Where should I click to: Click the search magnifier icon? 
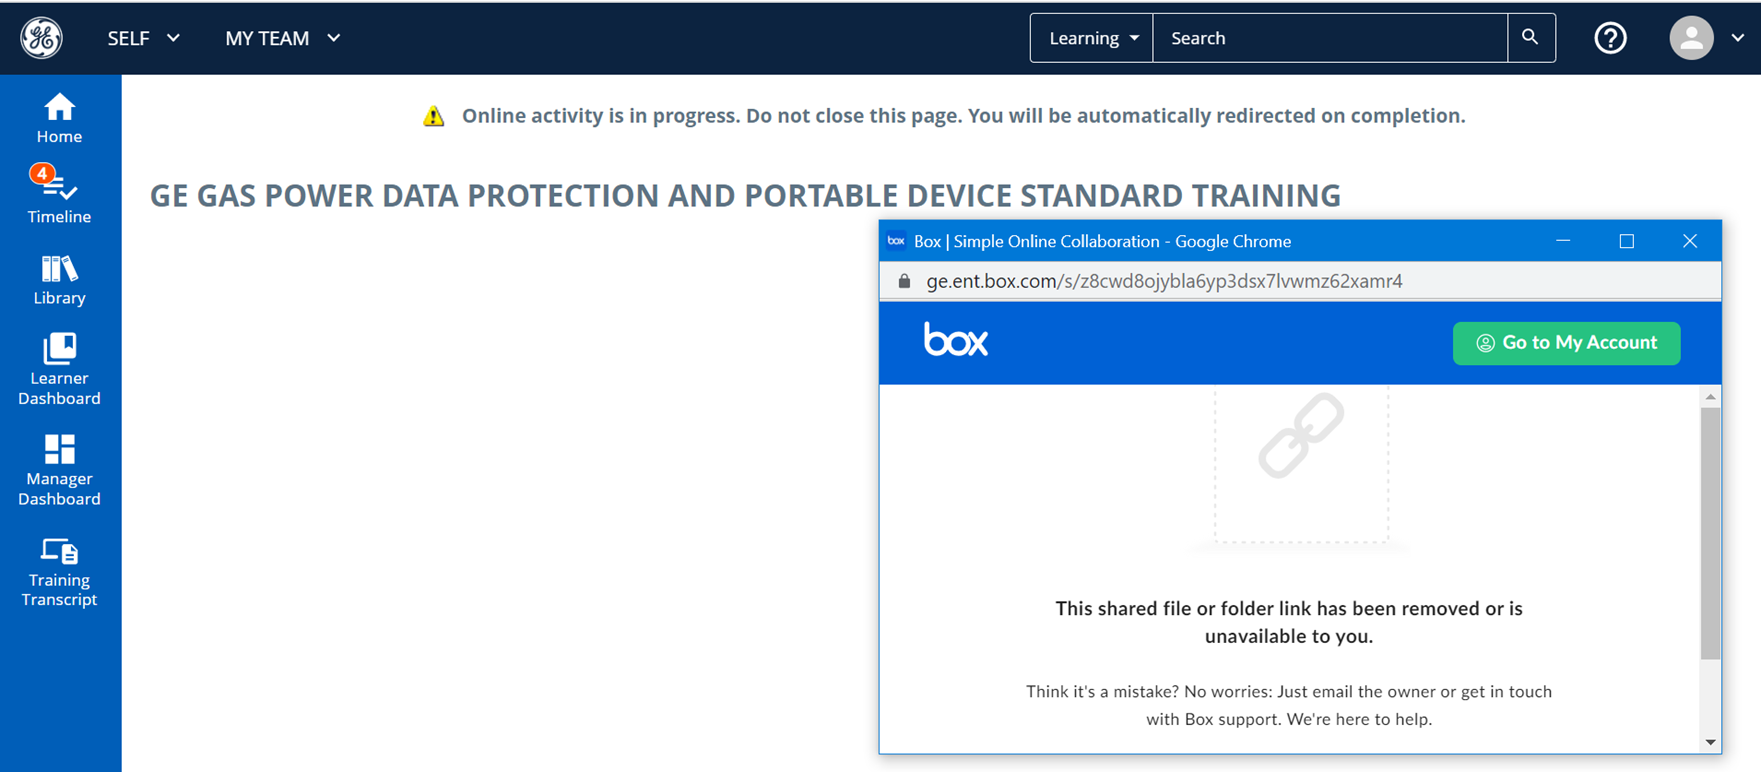(1530, 38)
